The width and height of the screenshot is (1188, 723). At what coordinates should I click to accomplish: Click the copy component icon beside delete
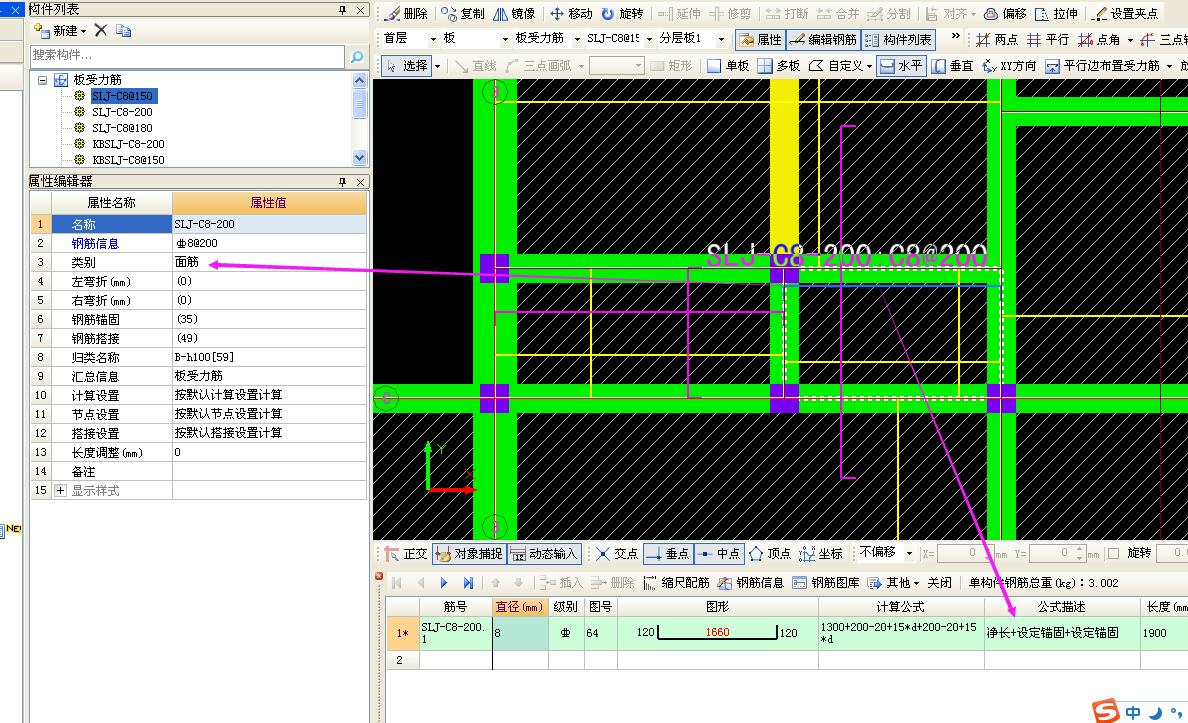tap(123, 30)
